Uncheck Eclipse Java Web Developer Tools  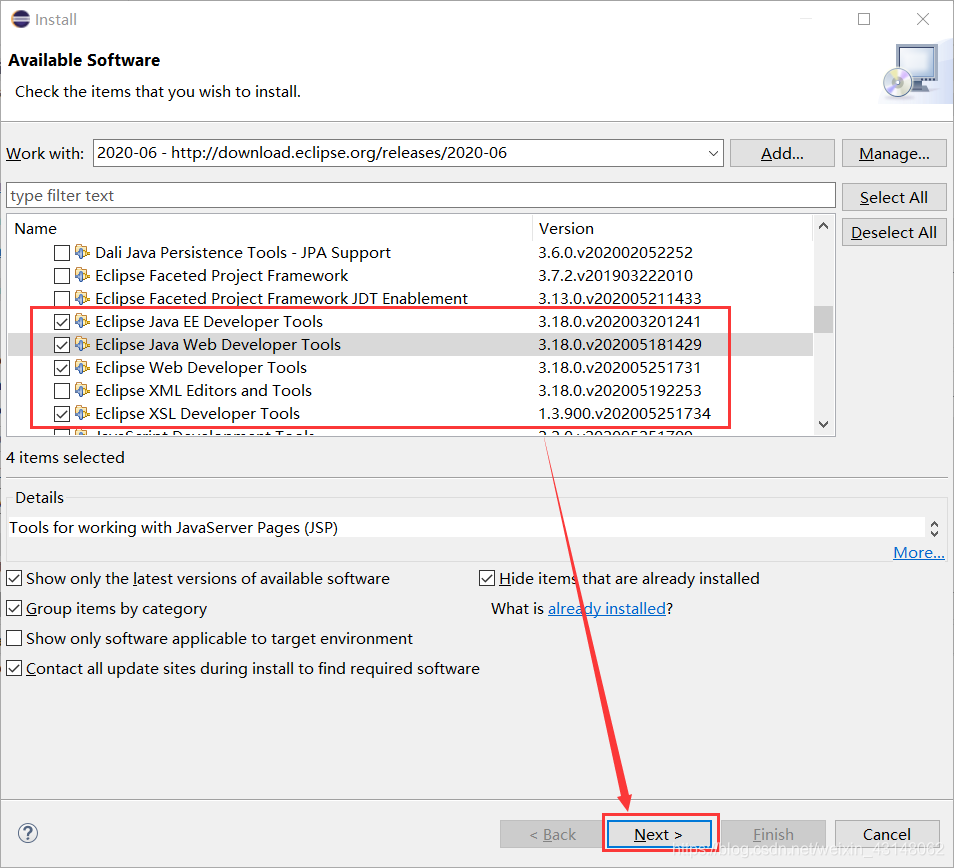(61, 345)
